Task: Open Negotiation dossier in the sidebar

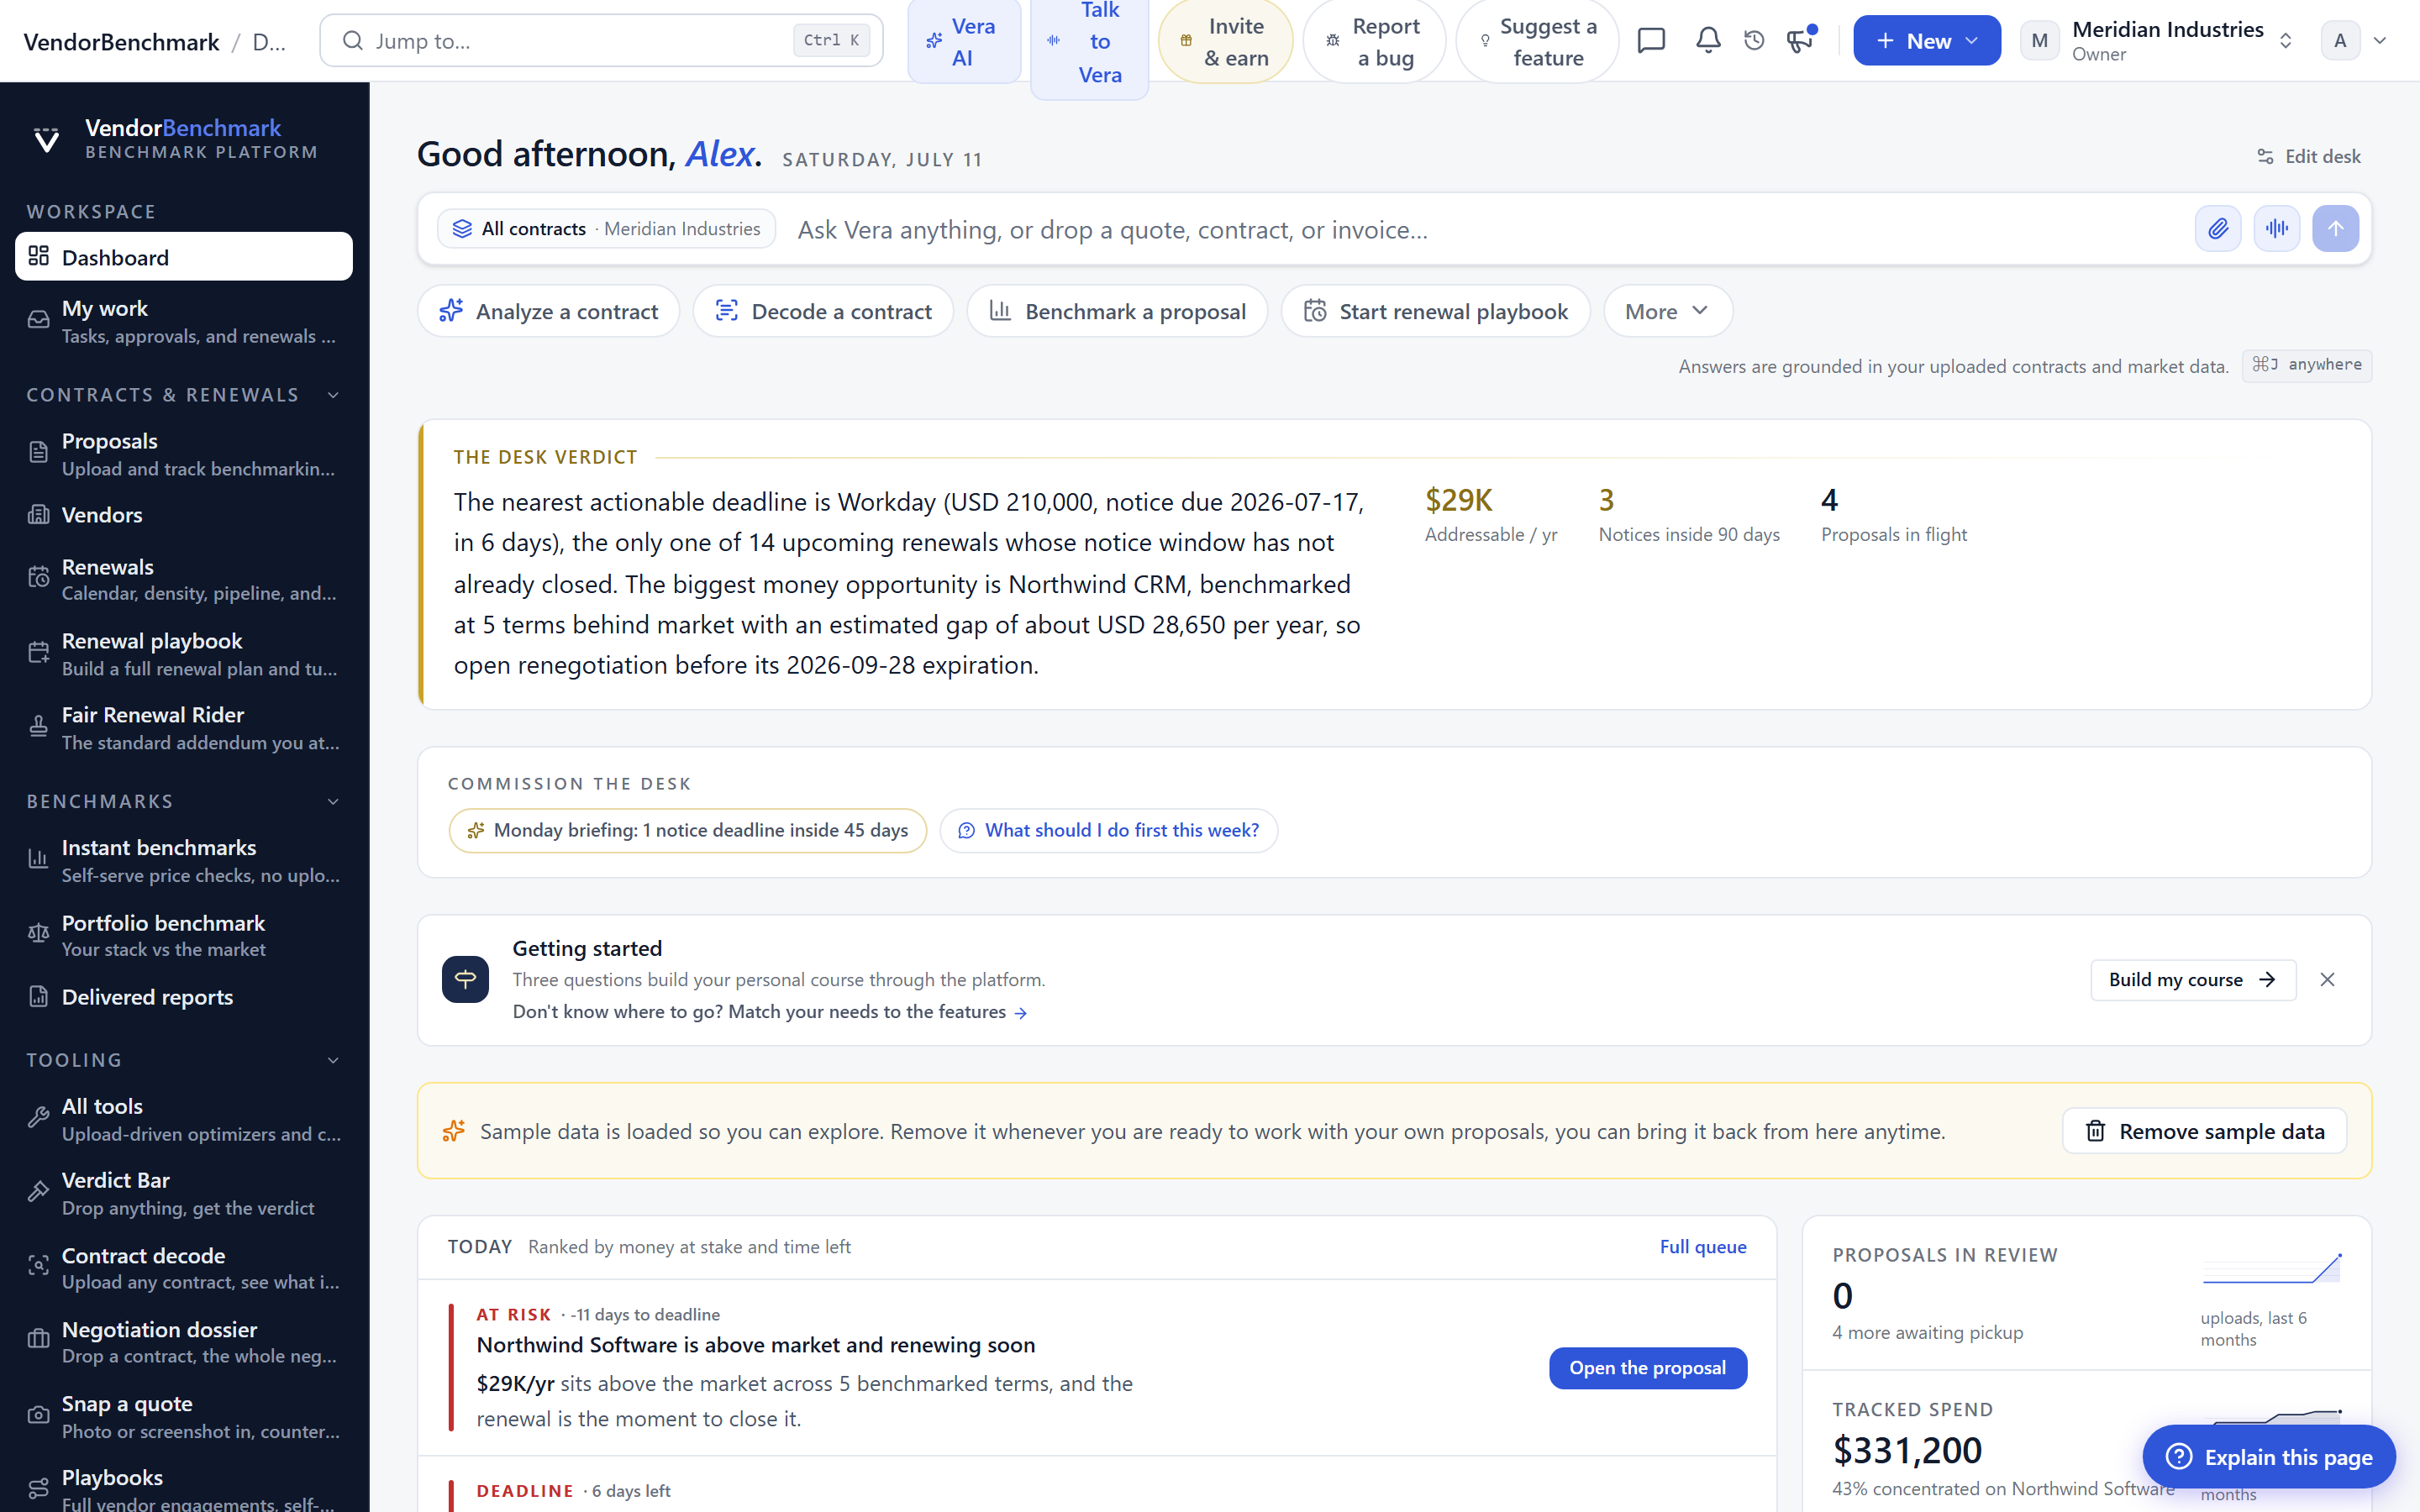Action: pos(184,1342)
